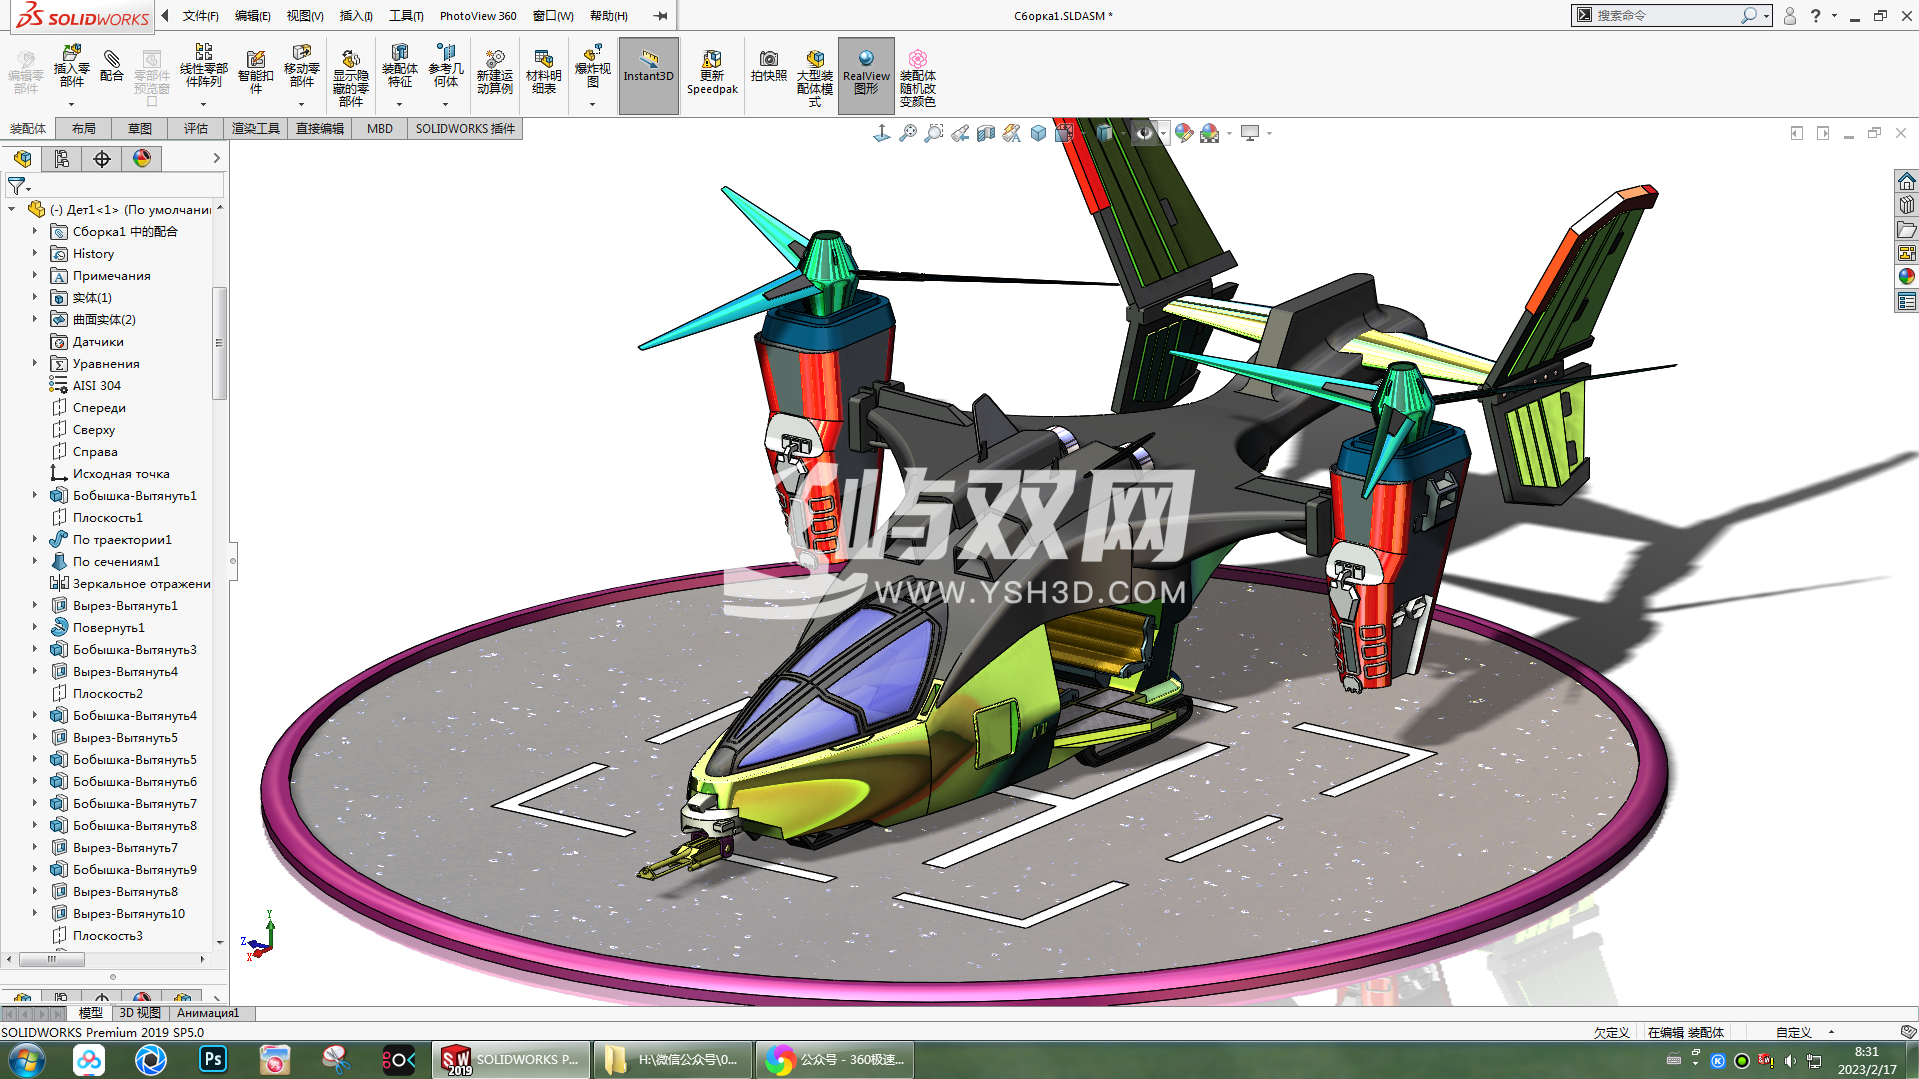This screenshot has height=1079, width=1919.
Task: Switch to the 草图 ribbon tab
Action: [x=140, y=129]
